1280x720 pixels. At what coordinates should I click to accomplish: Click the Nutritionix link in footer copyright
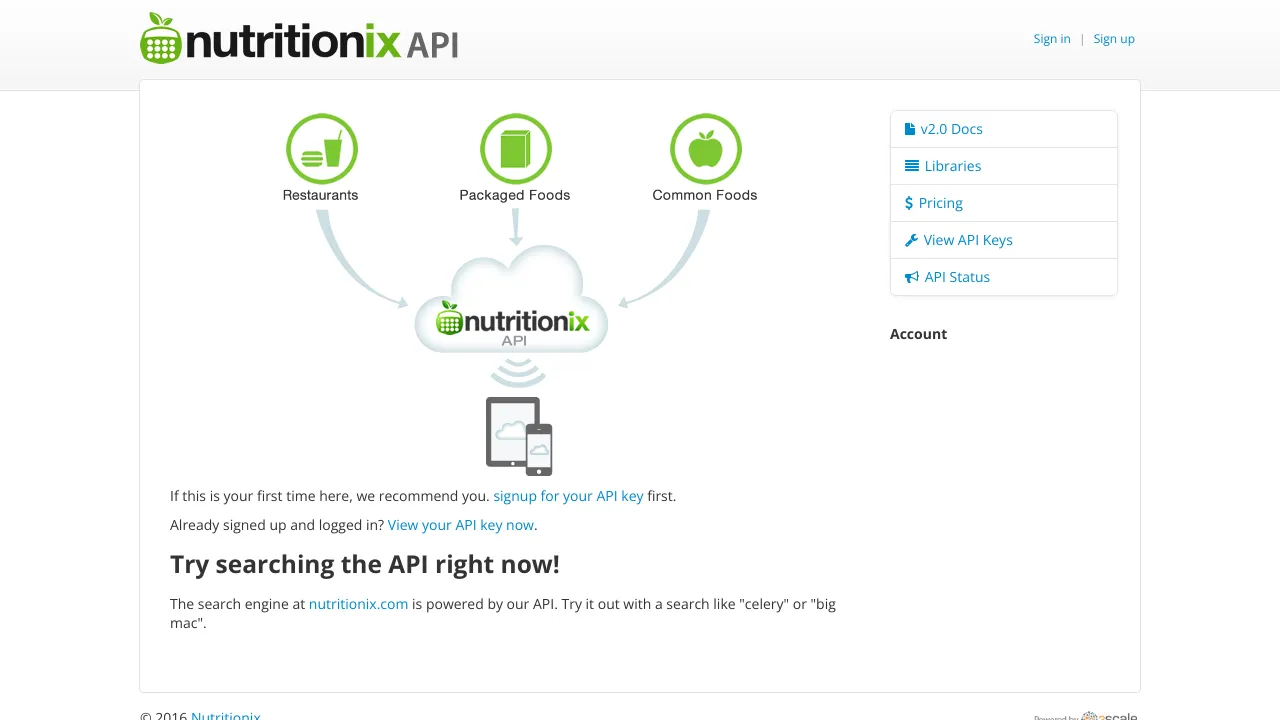[226, 716]
